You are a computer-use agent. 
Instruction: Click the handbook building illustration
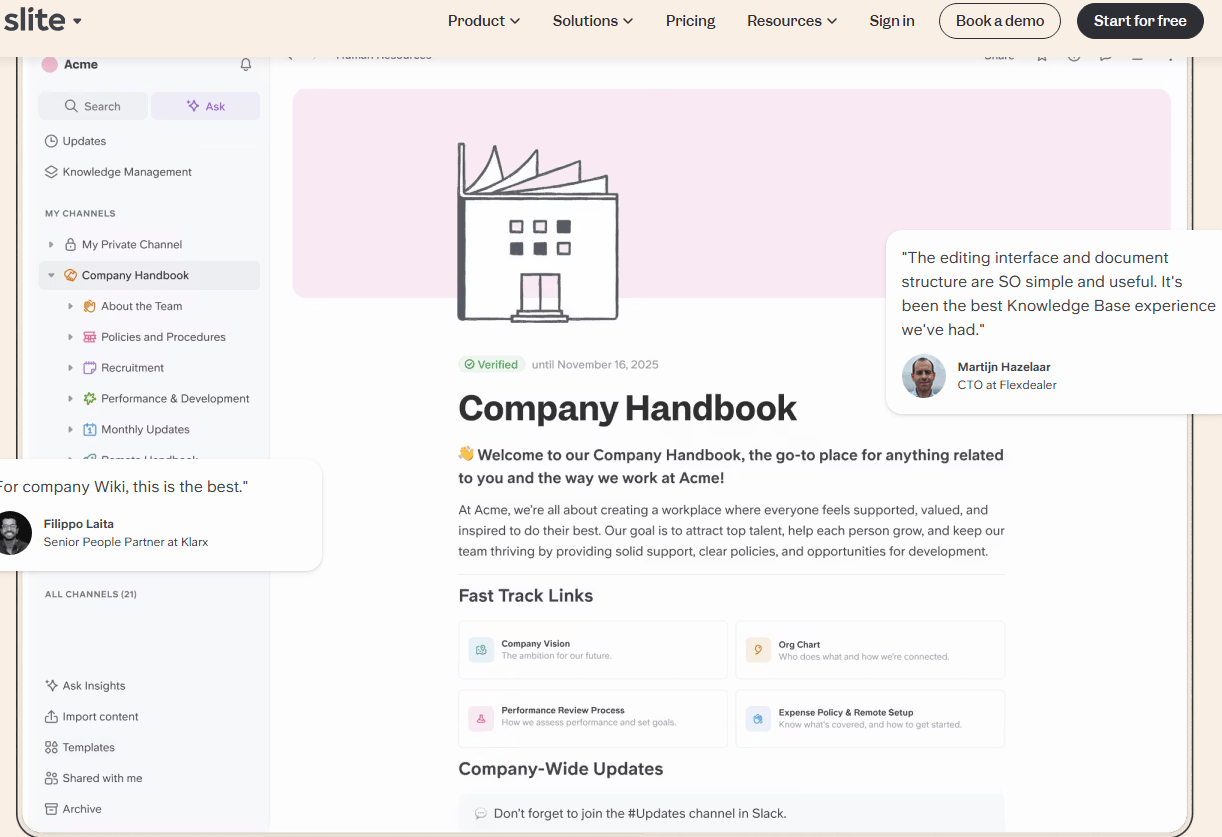[538, 232]
